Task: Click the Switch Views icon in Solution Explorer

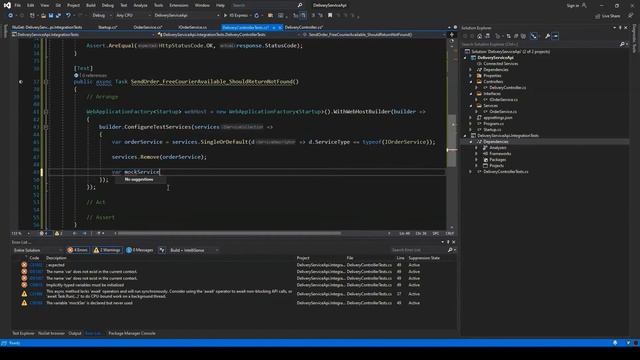Action: pos(487,36)
